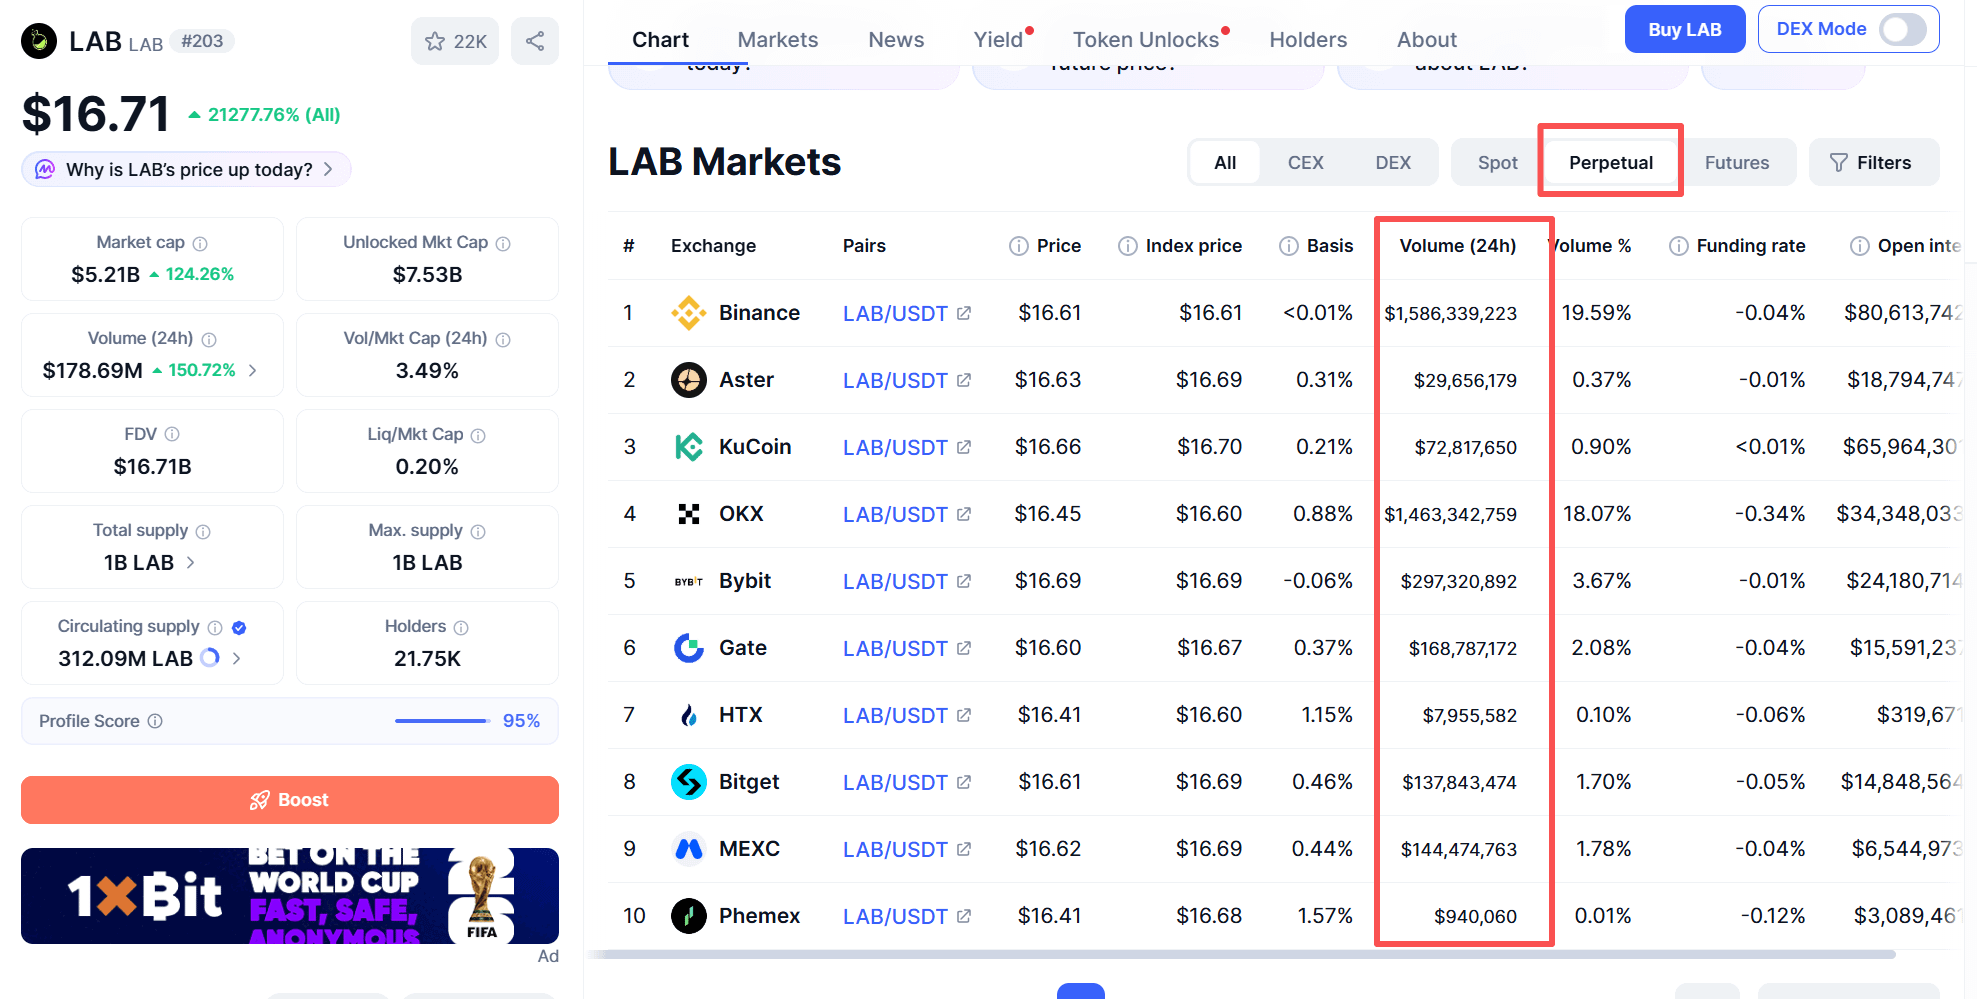Click the OKX exchange logo
This screenshot has width=1977, height=999.
(x=688, y=514)
